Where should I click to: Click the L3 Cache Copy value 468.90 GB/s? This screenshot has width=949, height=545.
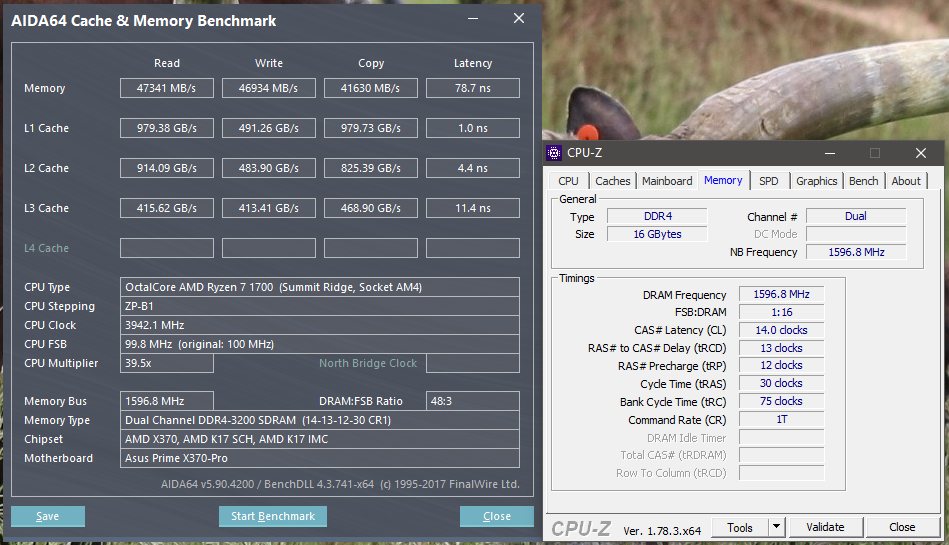(370, 208)
